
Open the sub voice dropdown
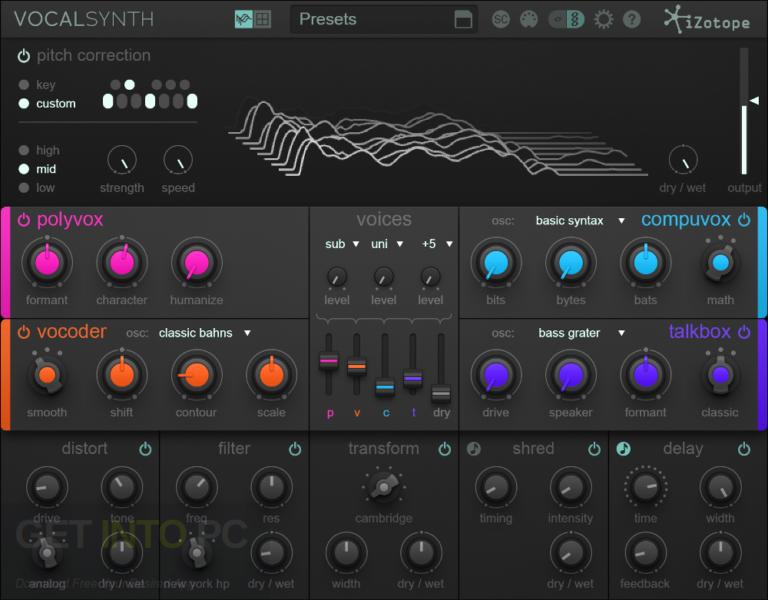(x=342, y=244)
